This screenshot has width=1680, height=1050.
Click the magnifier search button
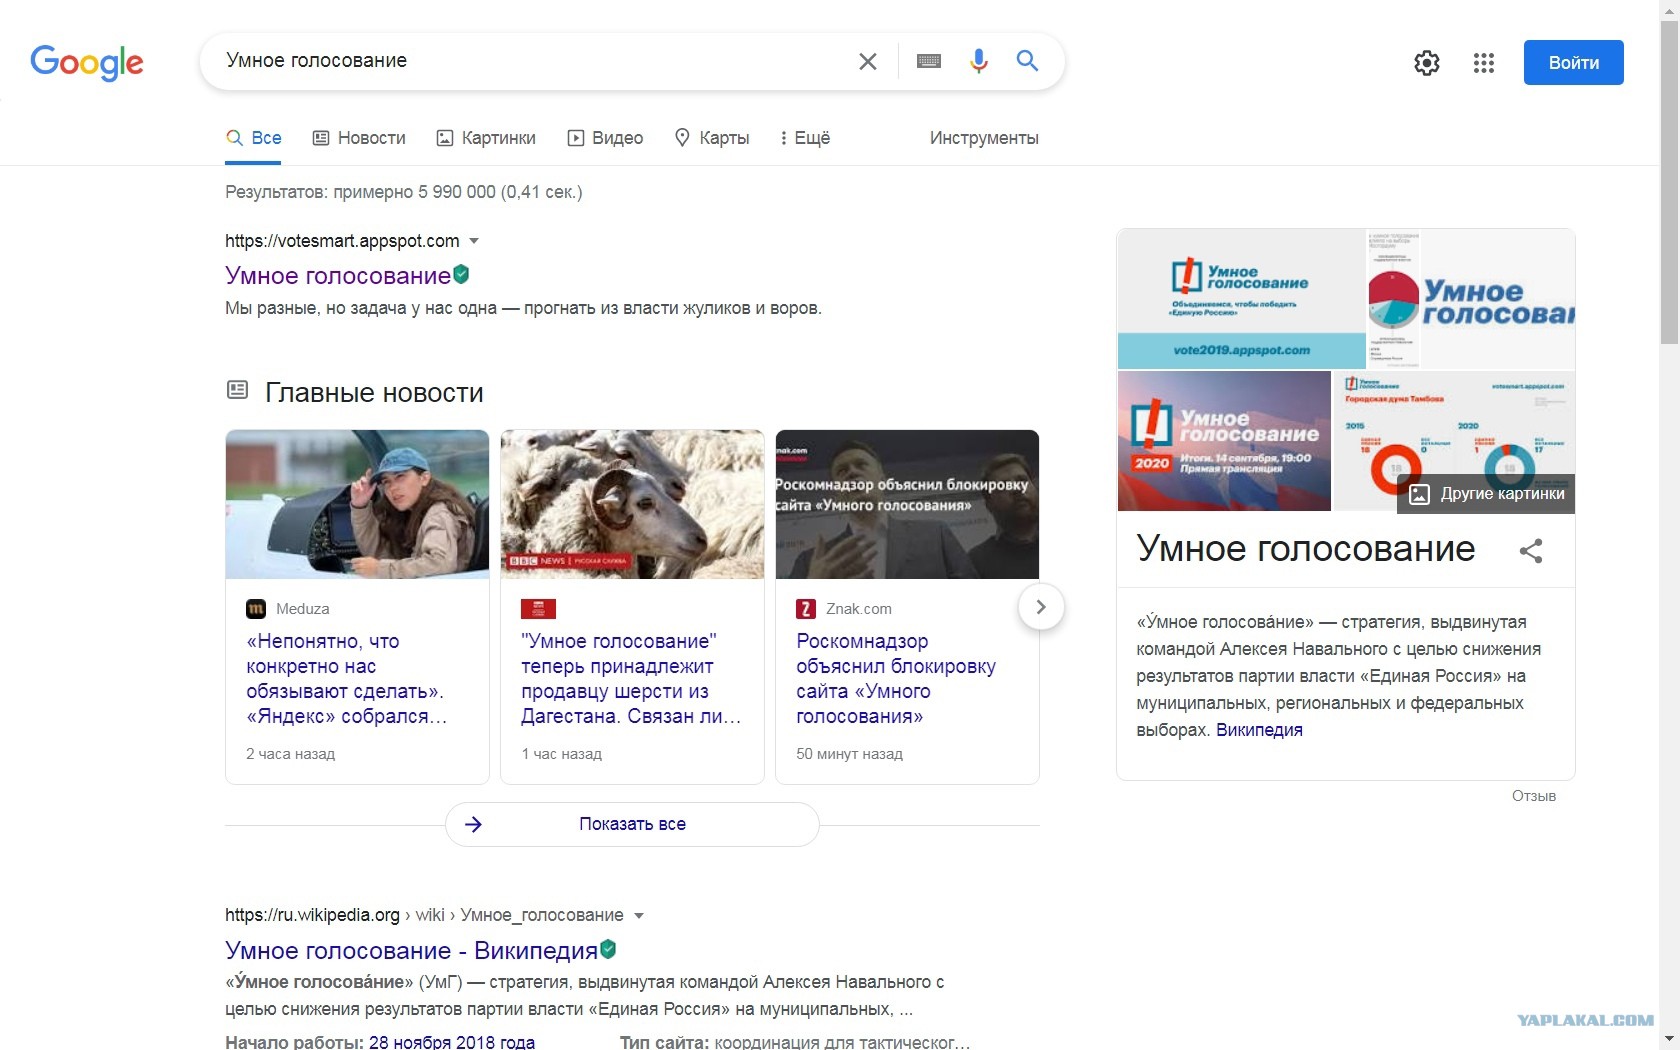[1027, 61]
